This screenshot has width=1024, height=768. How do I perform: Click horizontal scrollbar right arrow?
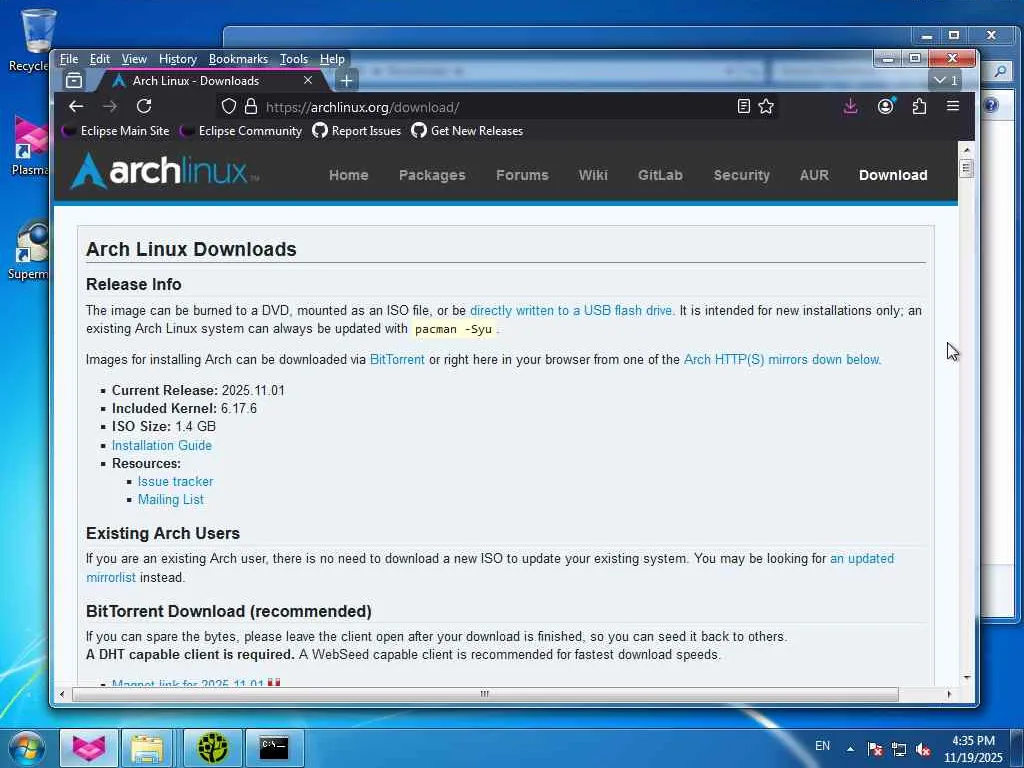tap(949, 694)
